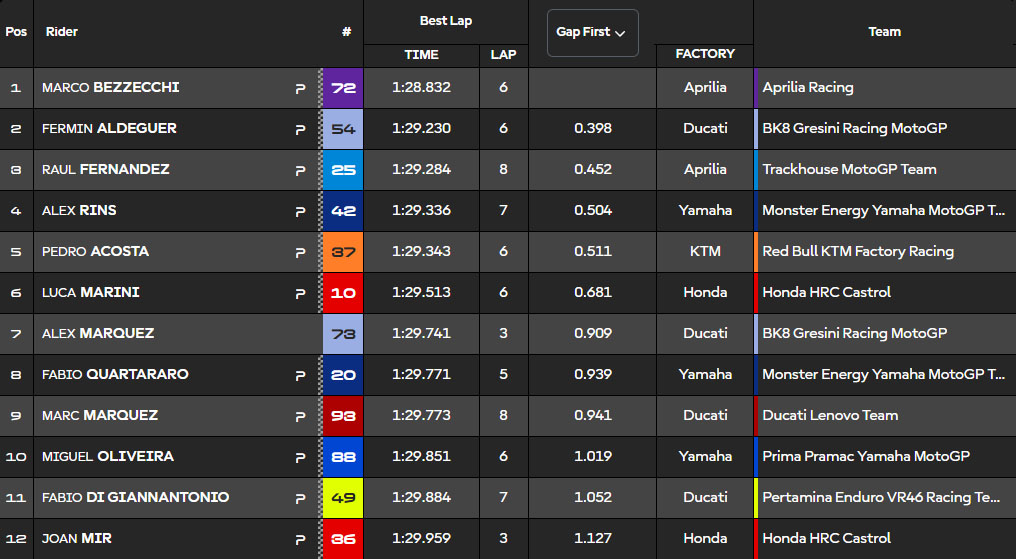Click gap value 0.452
The width and height of the screenshot is (1016, 559).
tap(593, 169)
